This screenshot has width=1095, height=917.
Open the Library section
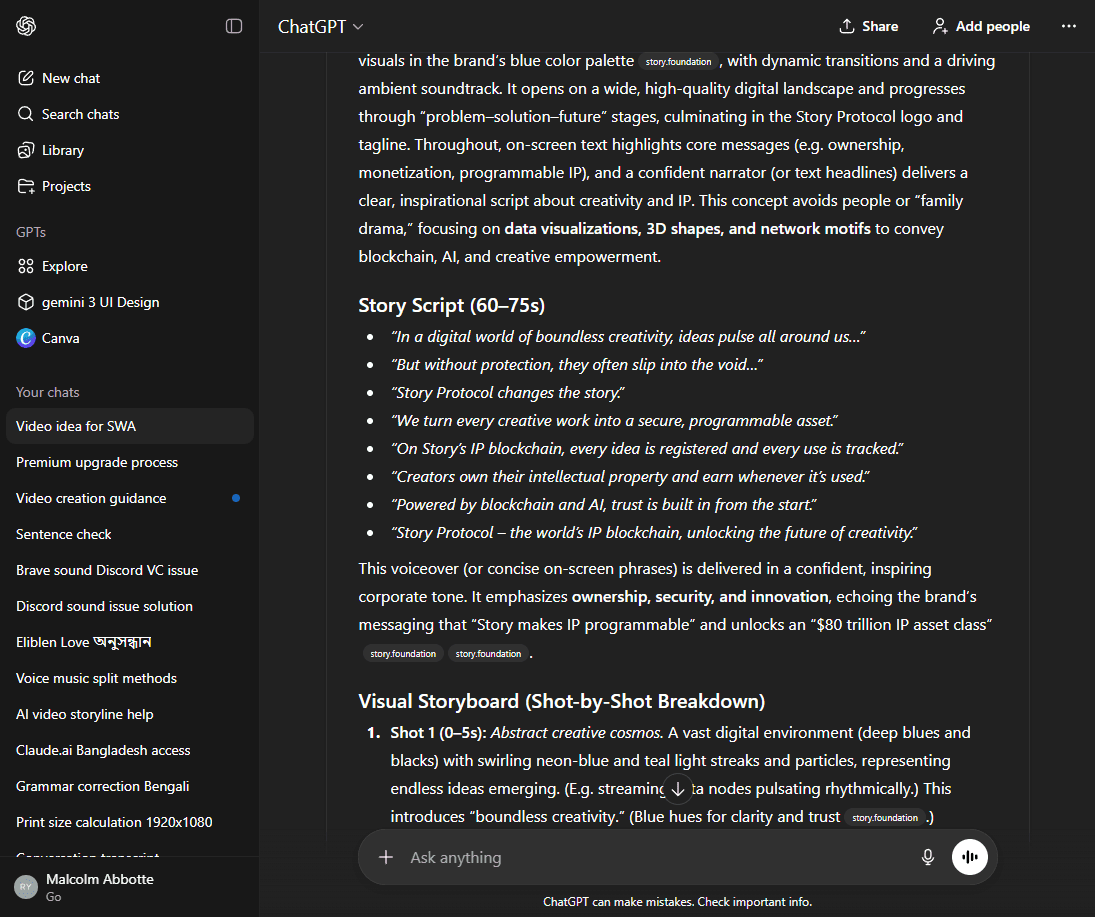(x=62, y=150)
